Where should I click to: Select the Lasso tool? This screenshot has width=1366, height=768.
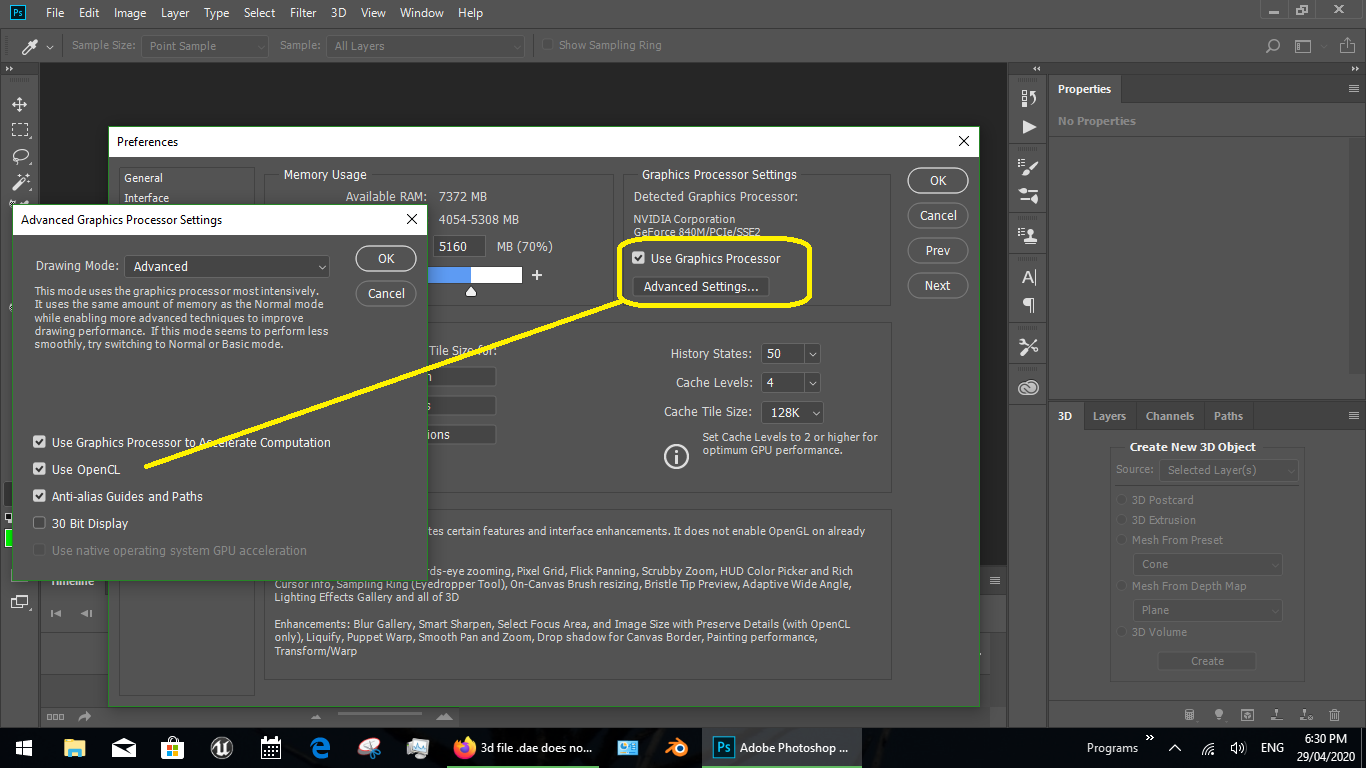(20, 155)
